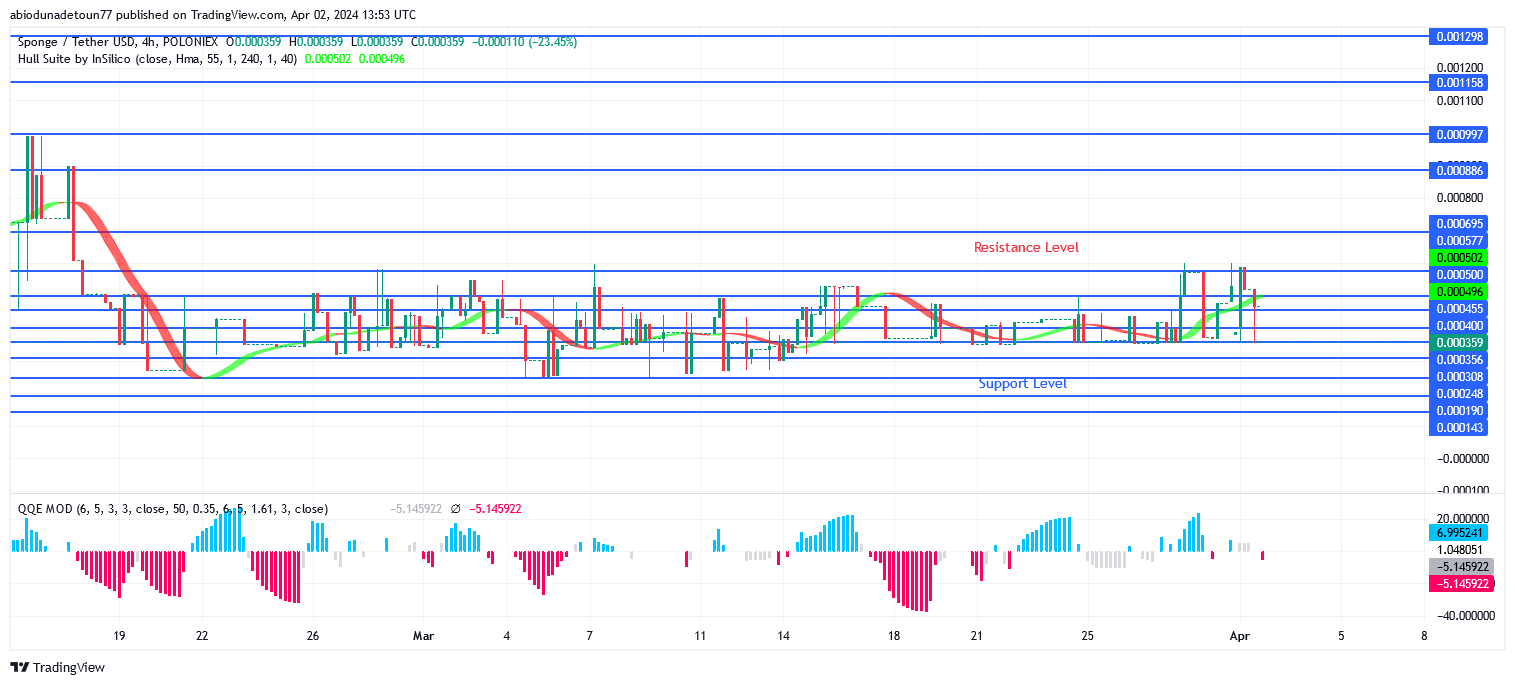Click the ∅ symbol in QQE MOD legend
This screenshot has width=1515, height=685.
pos(456,509)
